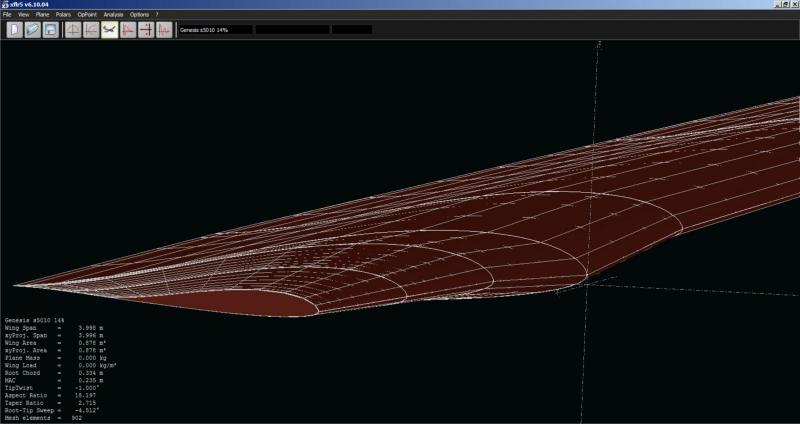
Task: Click the Open Project folder icon
Action: [32, 30]
